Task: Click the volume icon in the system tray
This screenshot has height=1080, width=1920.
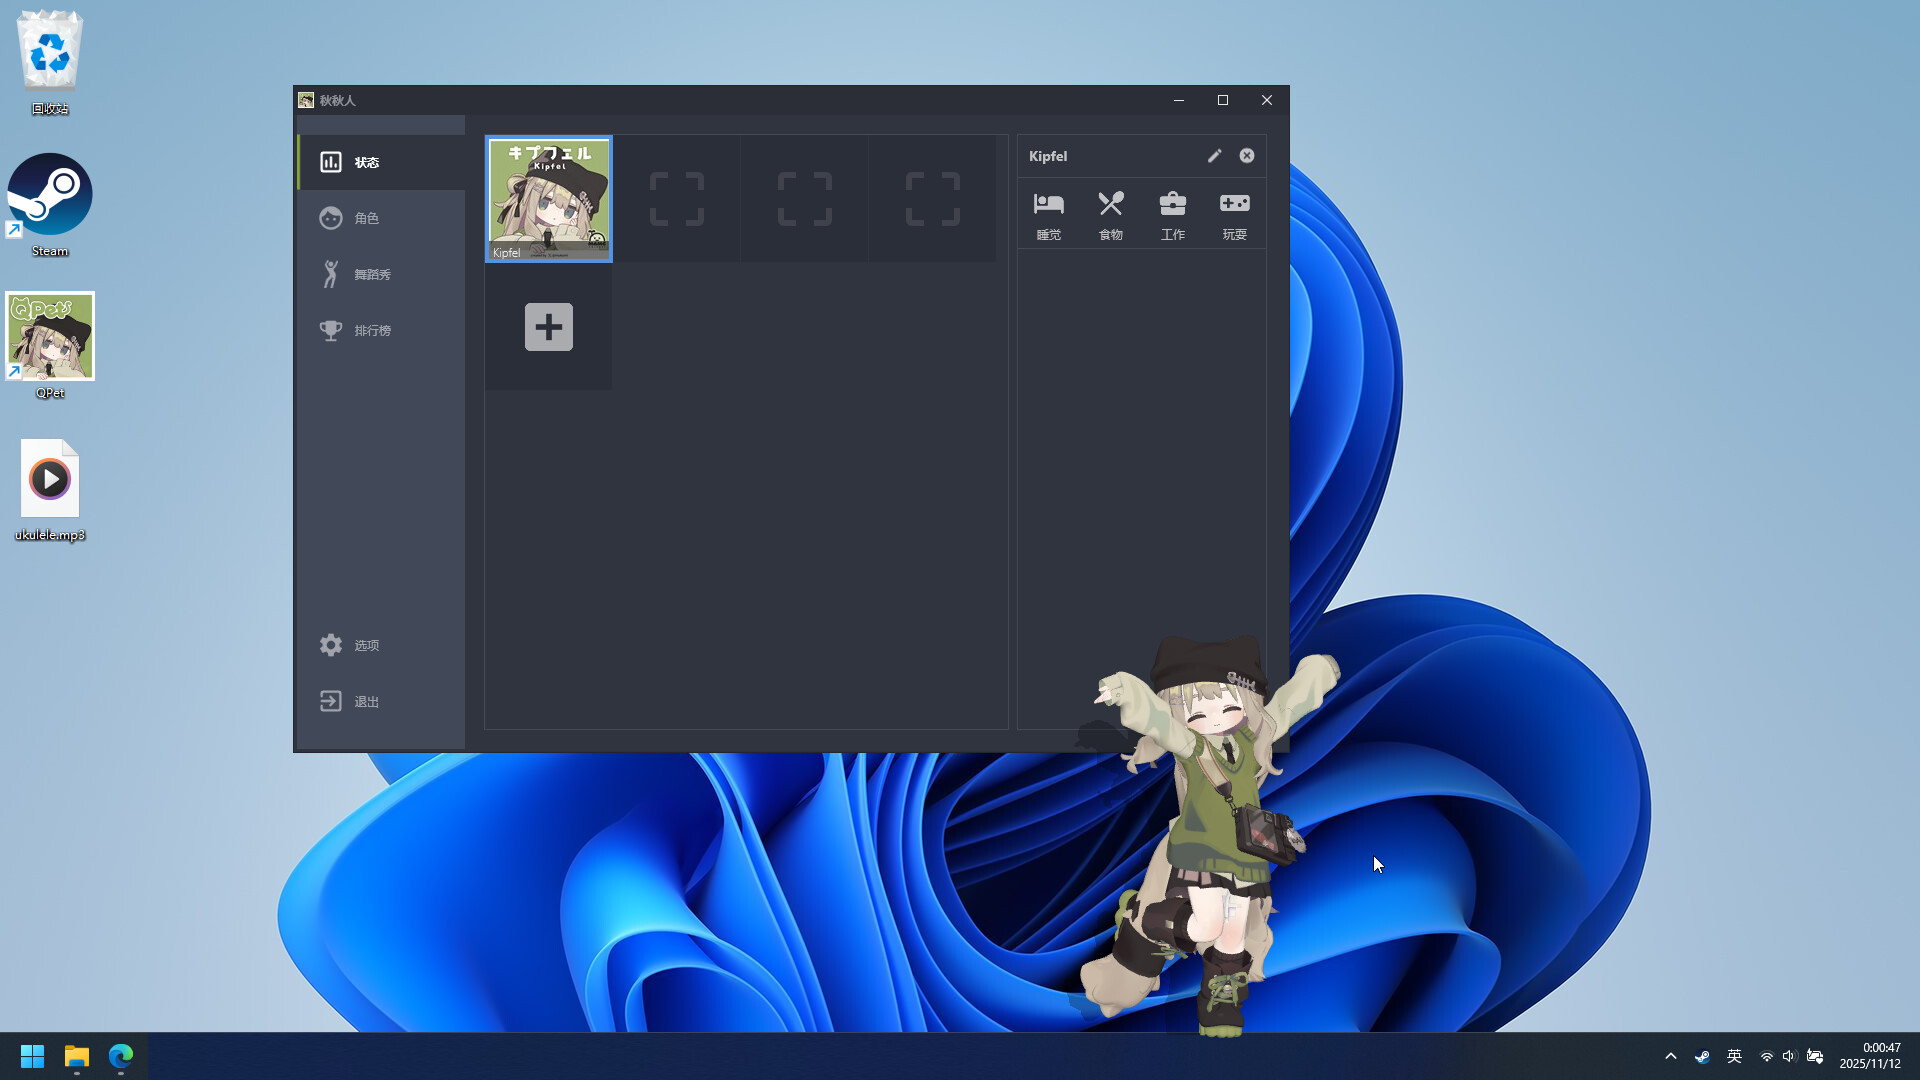Action: (x=1789, y=1055)
